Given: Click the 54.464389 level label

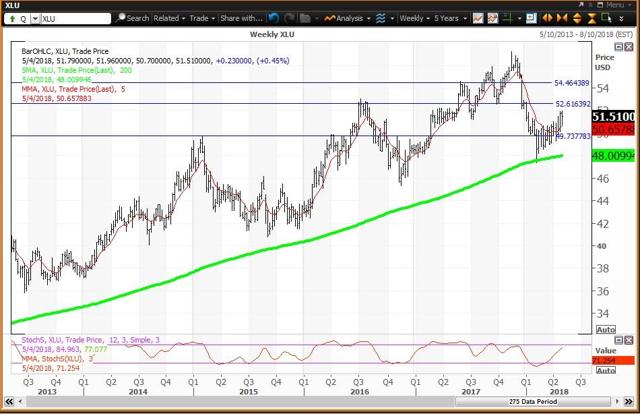Looking at the screenshot, I should pos(571,83).
